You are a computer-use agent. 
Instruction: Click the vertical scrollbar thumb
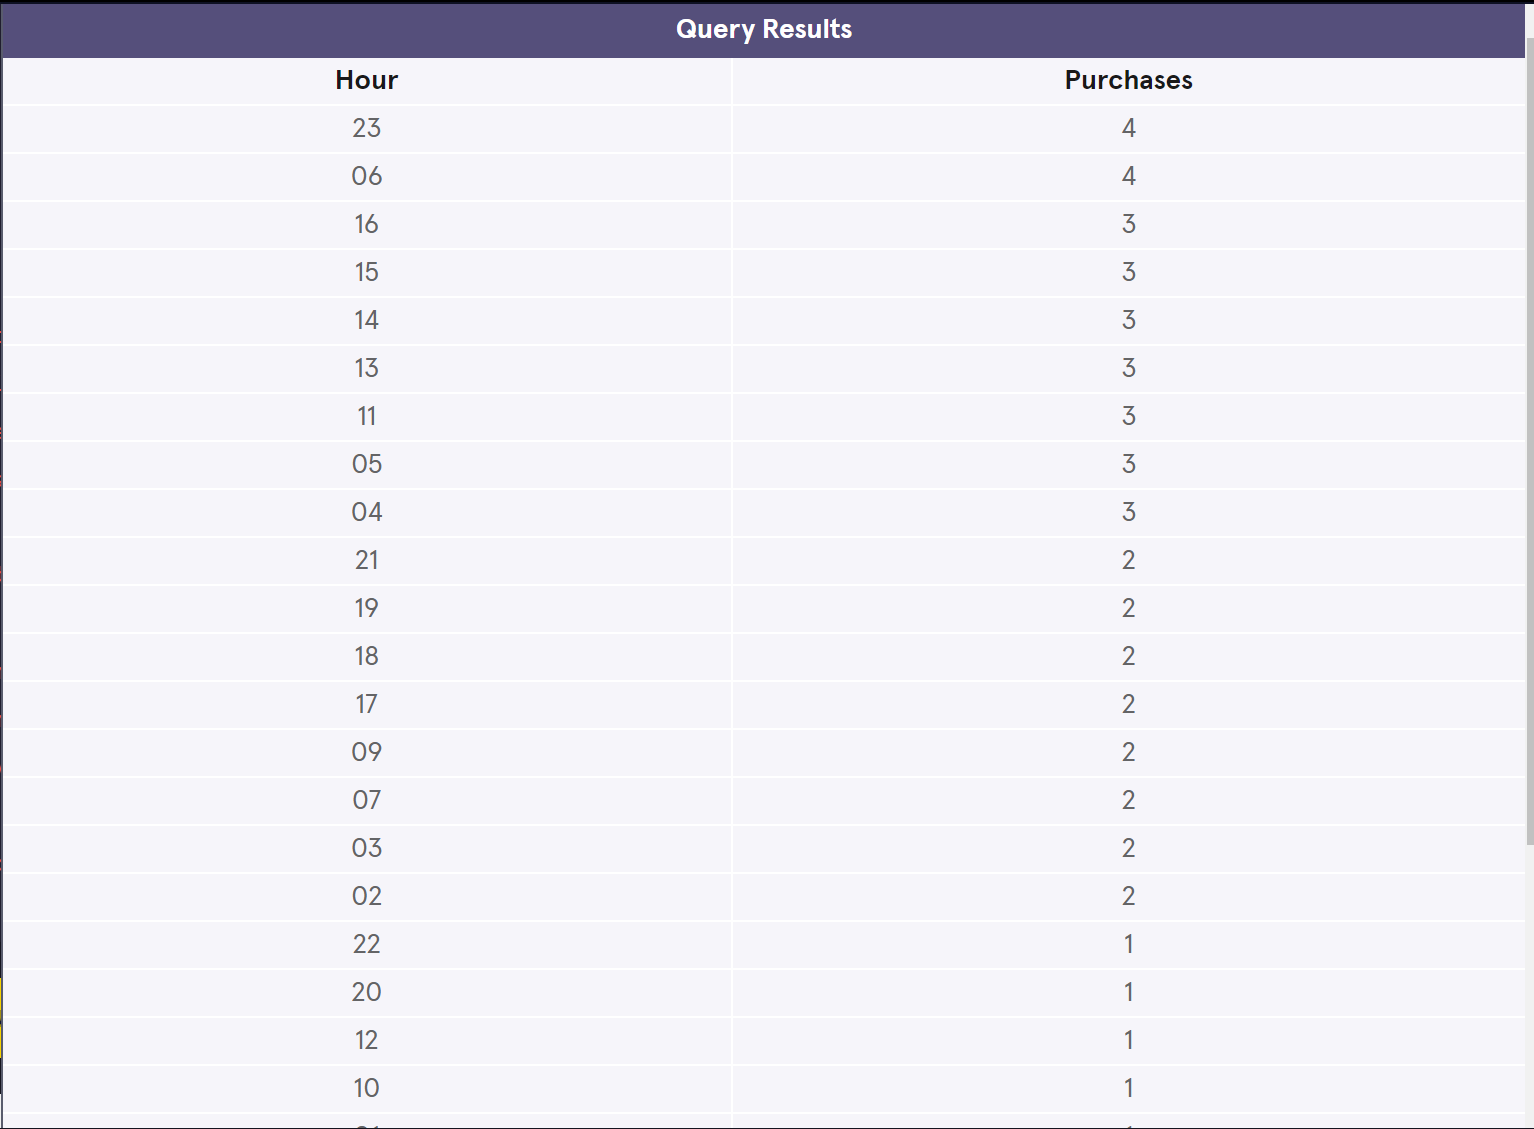point(1529,440)
